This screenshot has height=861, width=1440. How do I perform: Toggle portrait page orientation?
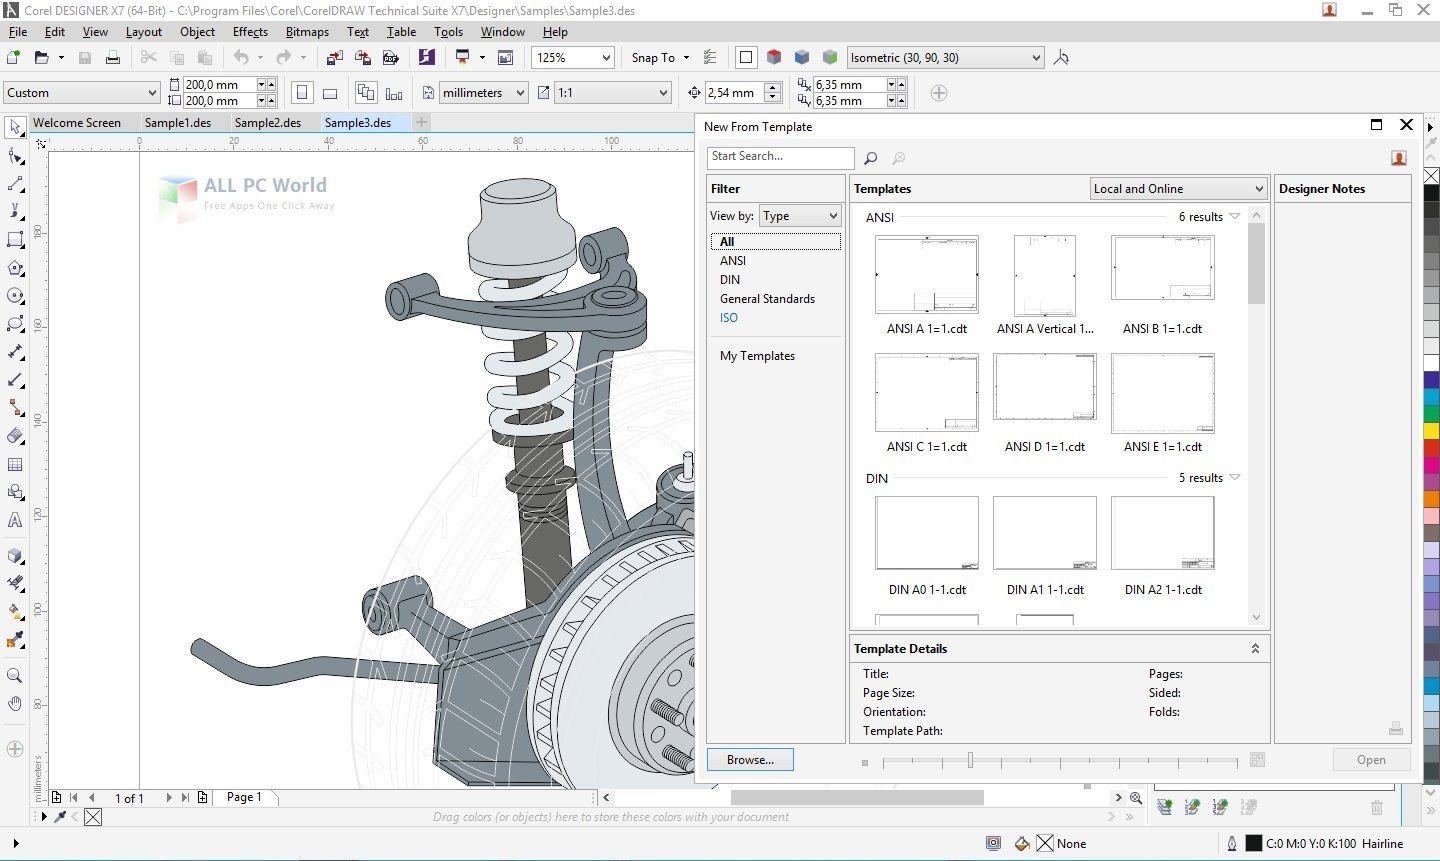coord(302,93)
